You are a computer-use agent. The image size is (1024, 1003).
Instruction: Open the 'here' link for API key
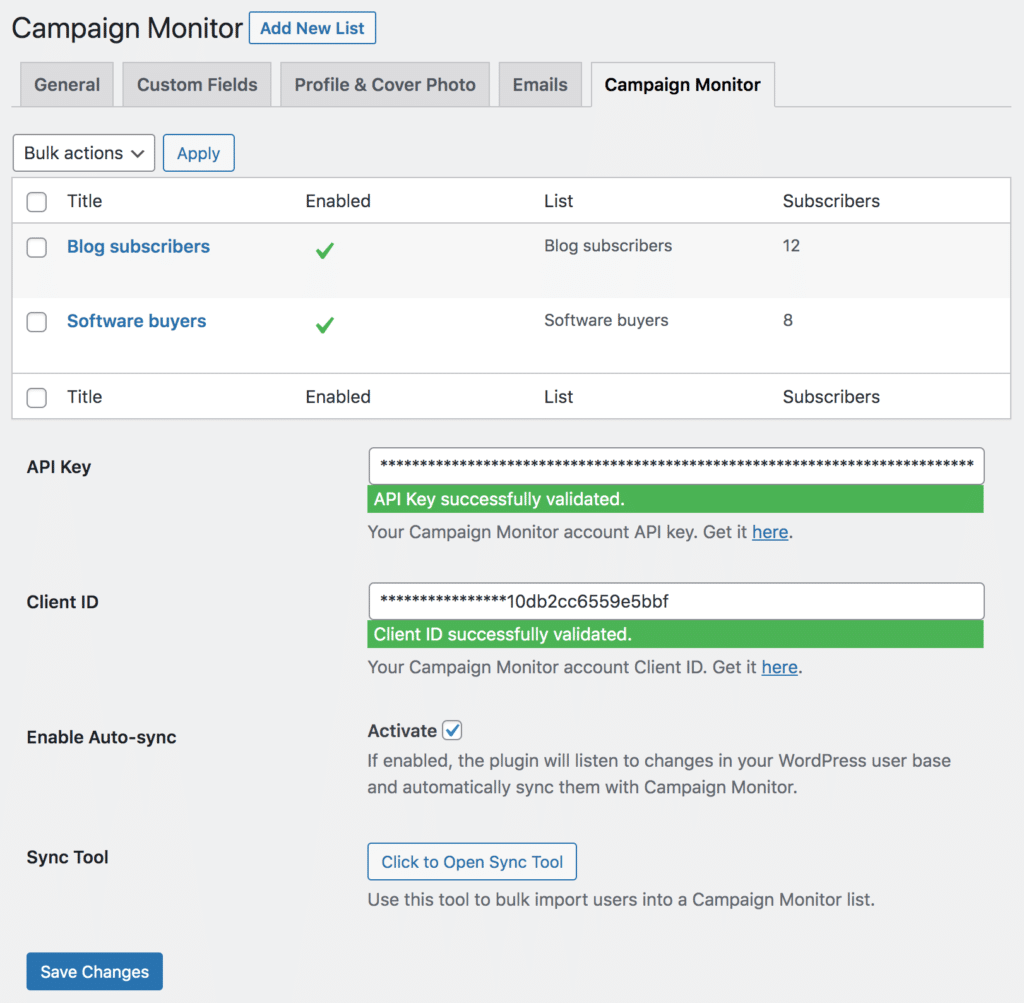pos(770,532)
